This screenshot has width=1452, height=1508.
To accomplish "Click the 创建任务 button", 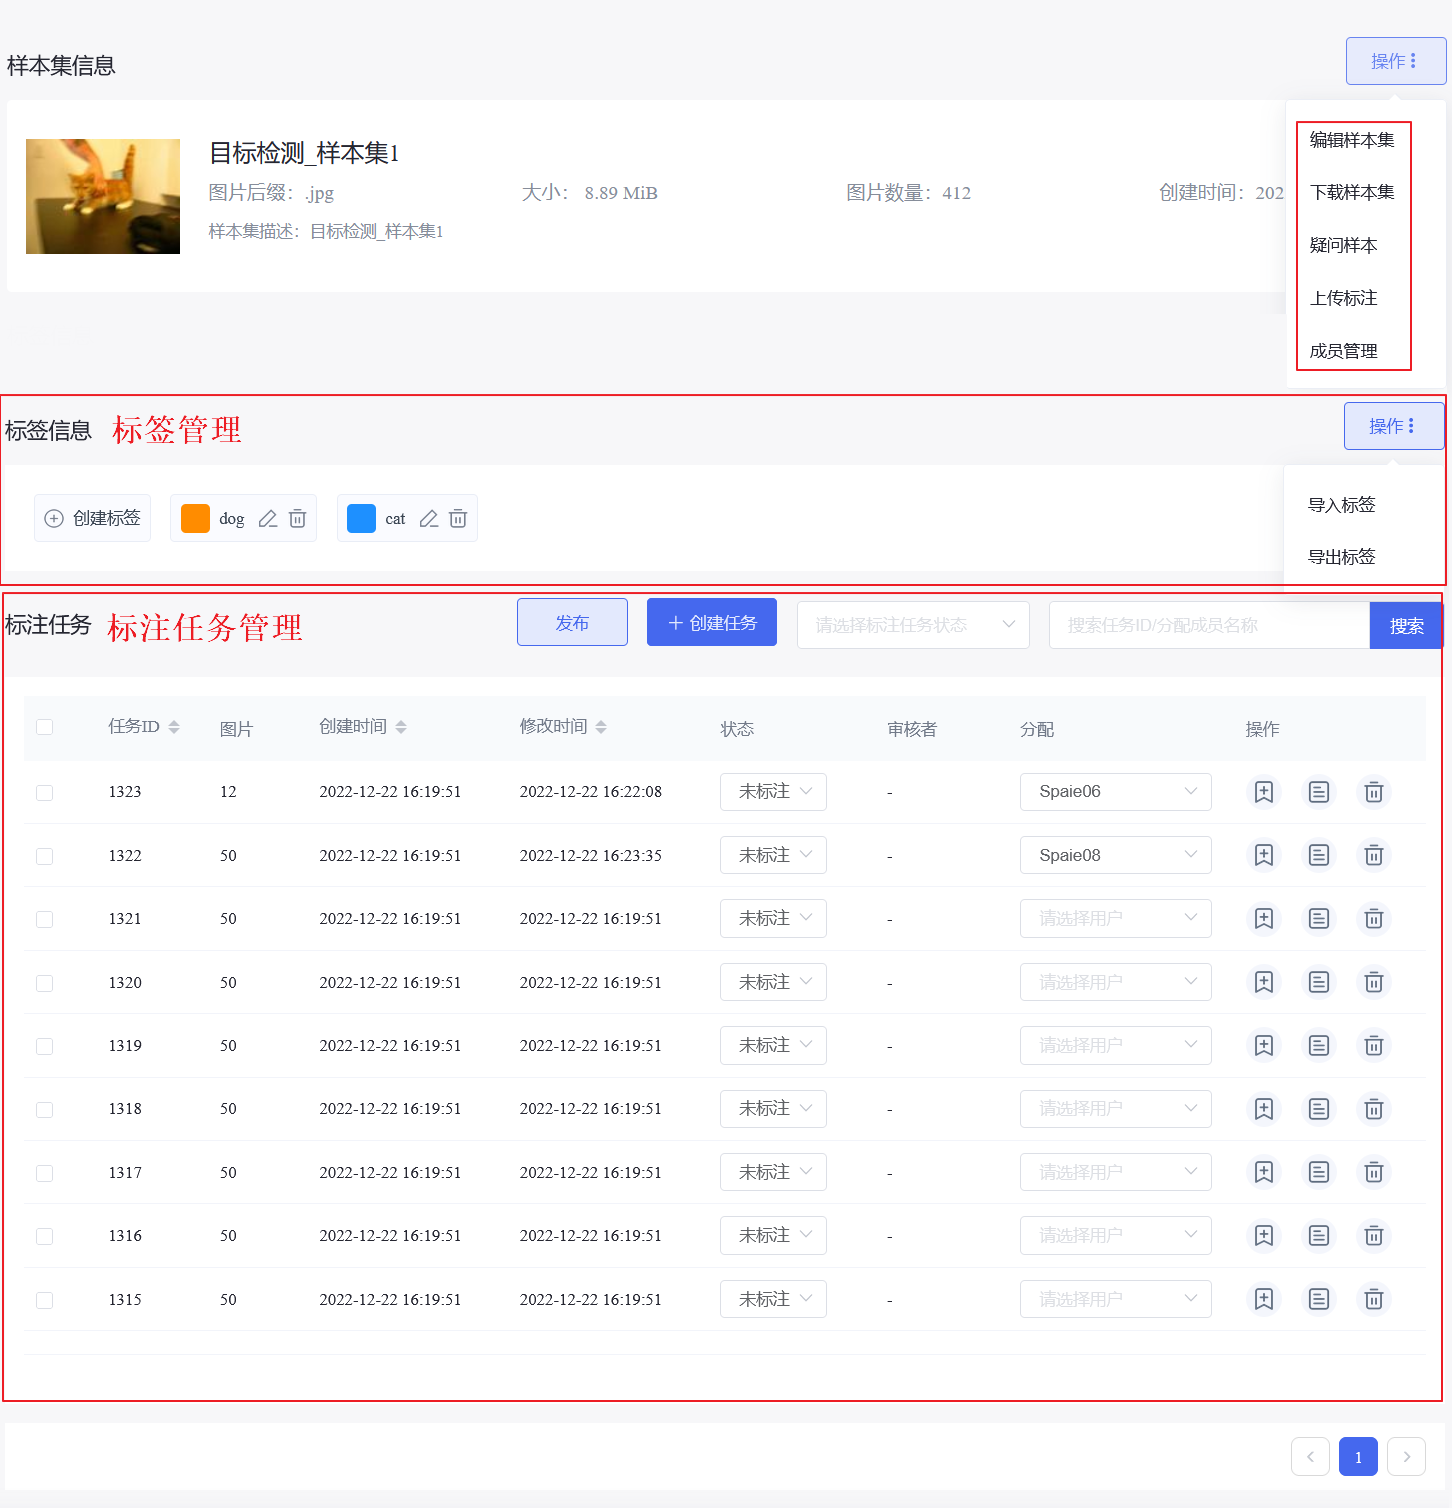I will (x=712, y=622).
